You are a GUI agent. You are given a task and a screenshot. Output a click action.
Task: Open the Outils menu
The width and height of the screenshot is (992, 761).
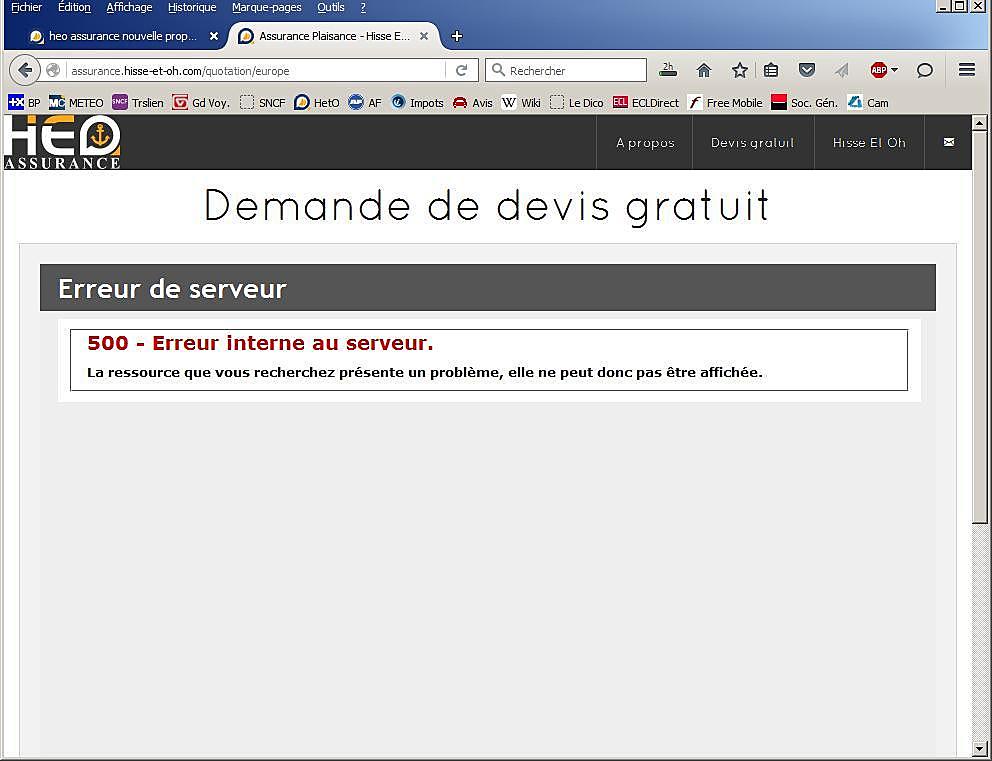pyautogui.click(x=331, y=8)
